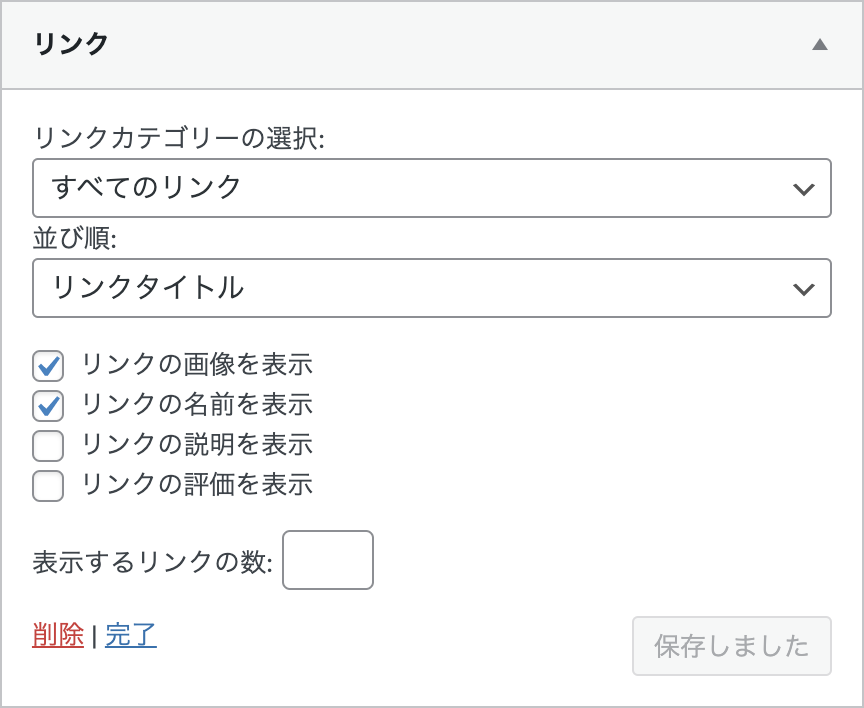
Task: Uncheck the リンクの名前を表示 checkbox
Action: 48,406
